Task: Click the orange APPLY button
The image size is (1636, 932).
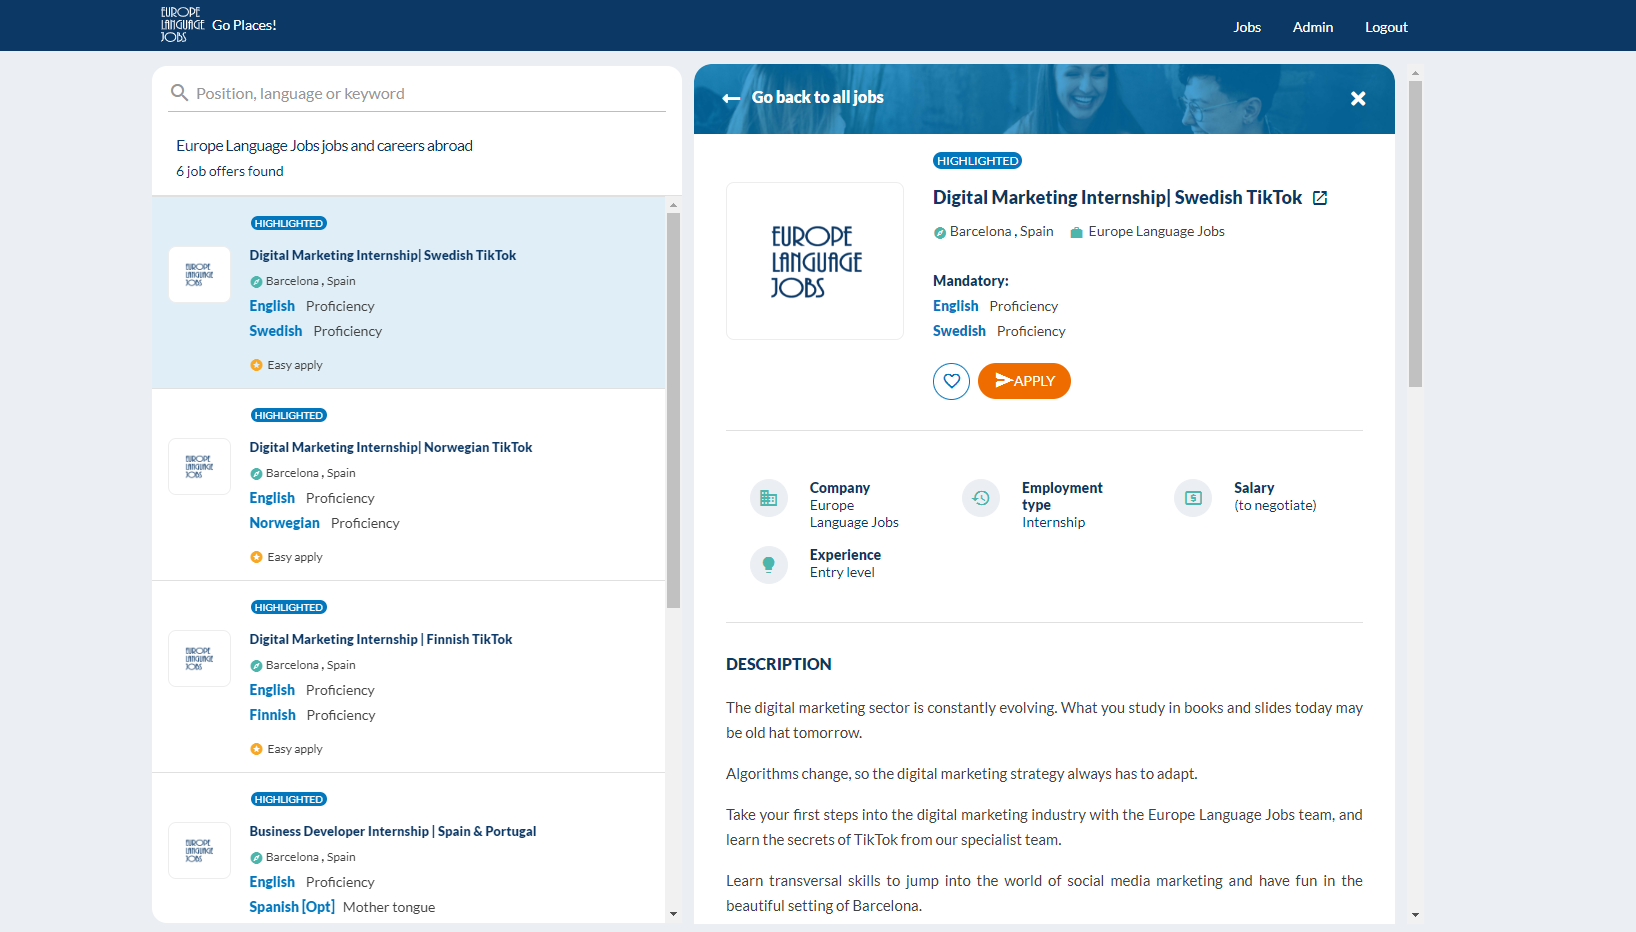Action: click(x=1024, y=381)
